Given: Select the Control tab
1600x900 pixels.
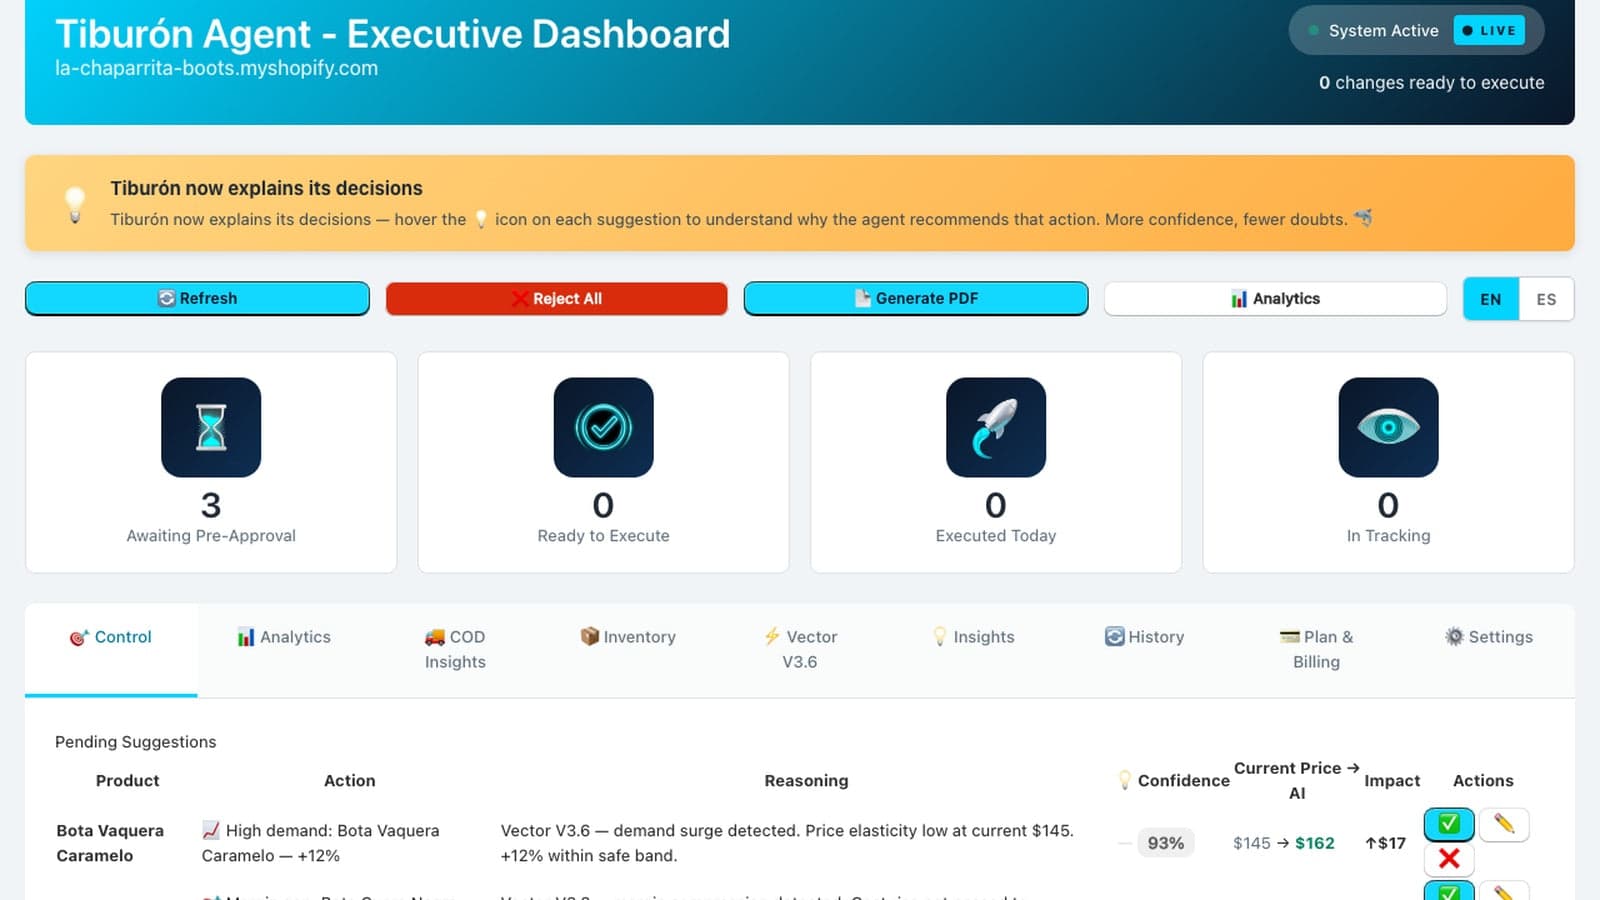Looking at the screenshot, I should [x=111, y=649].
